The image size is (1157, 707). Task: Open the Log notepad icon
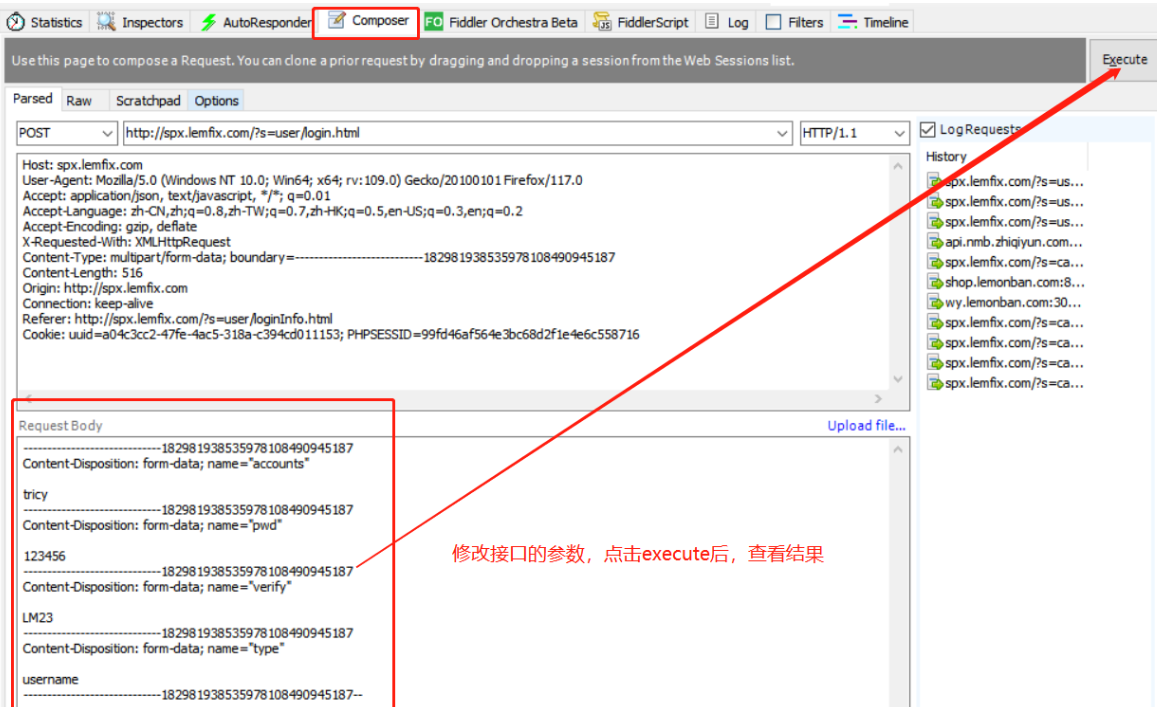710,21
